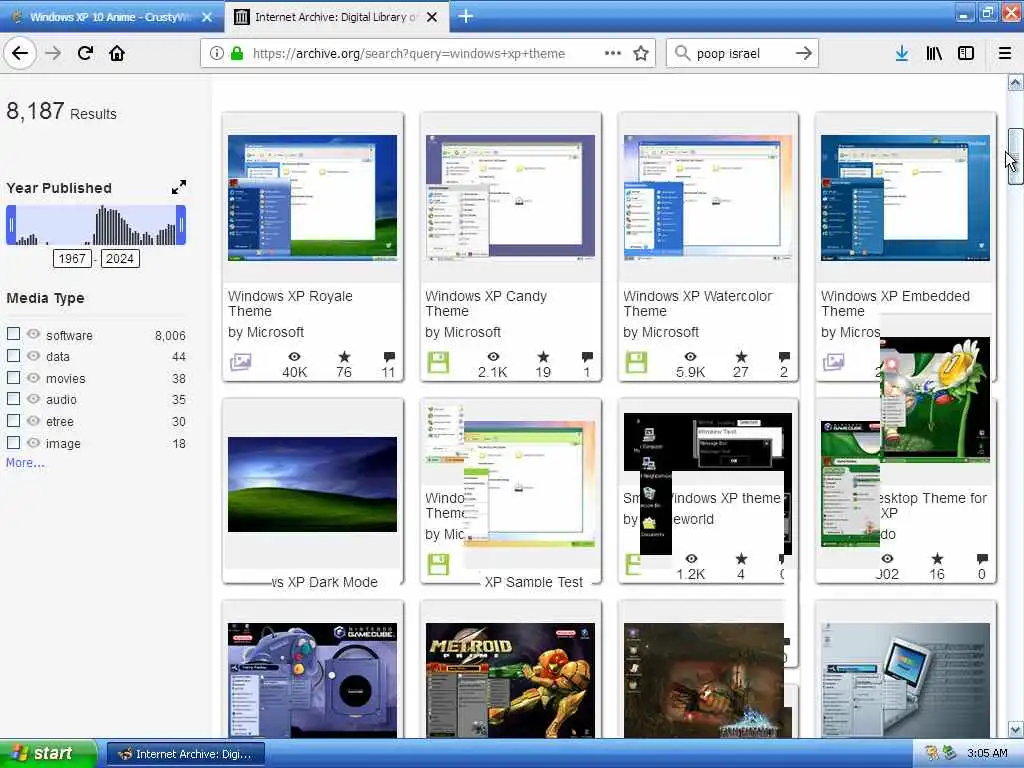The height and width of the screenshot is (768, 1024).
Task: Check the software media type box
Action: click(14, 334)
